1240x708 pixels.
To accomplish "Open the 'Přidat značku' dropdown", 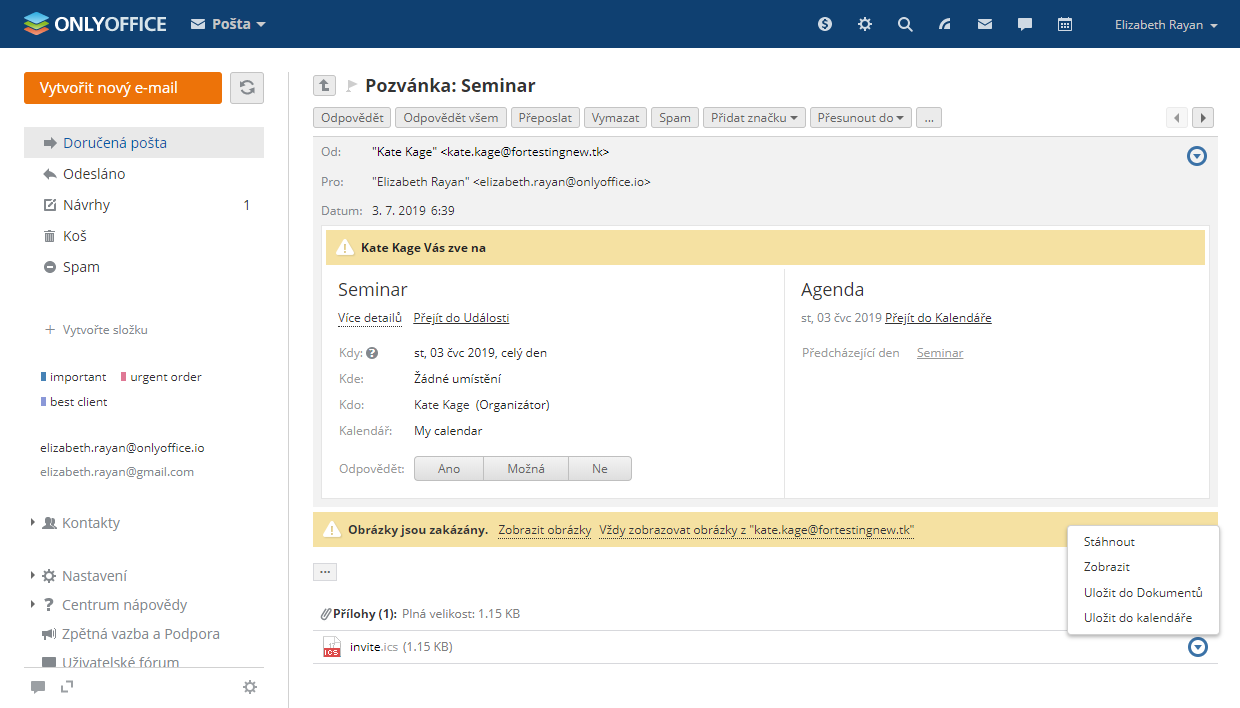I will (x=754, y=118).
